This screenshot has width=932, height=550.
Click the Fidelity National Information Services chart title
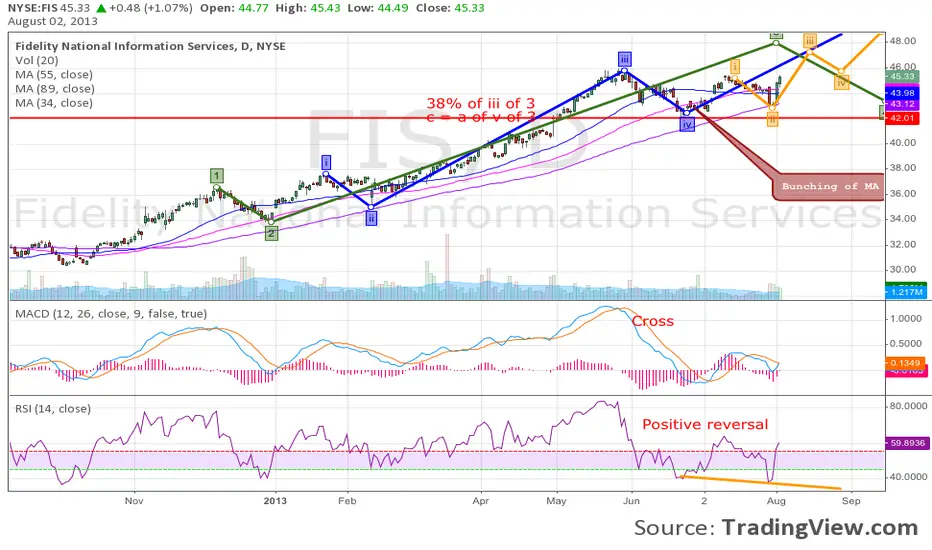pyautogui.click(x=150, y=46)
